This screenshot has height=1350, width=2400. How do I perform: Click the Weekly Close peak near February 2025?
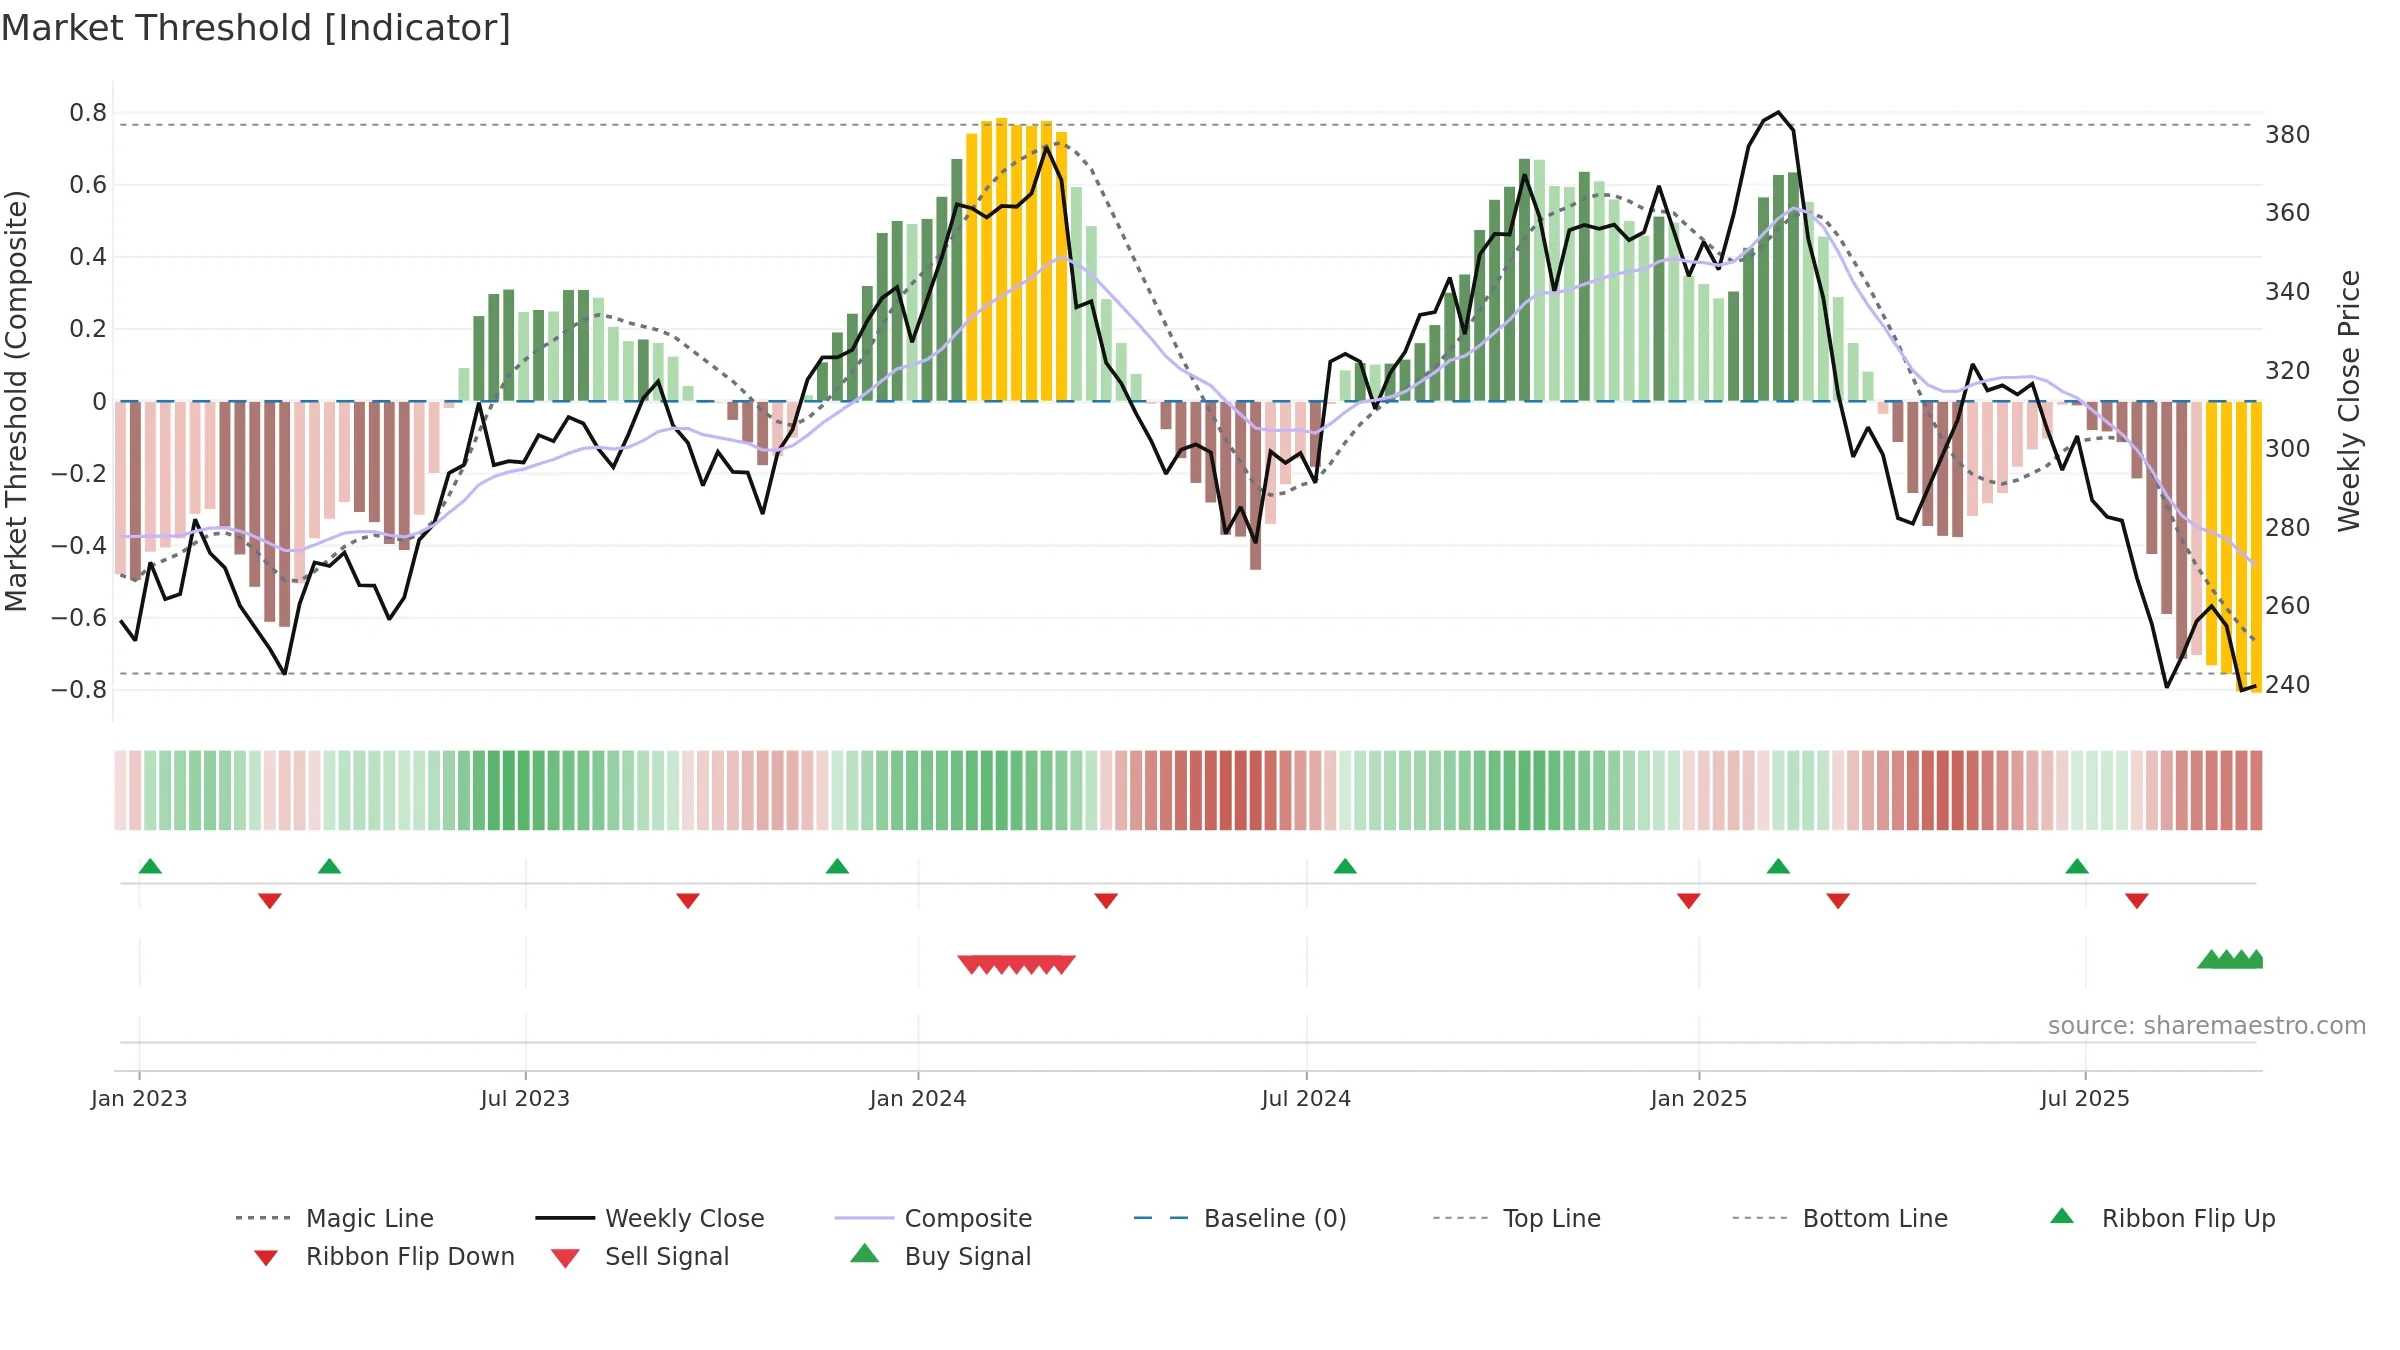pyautogui.click(x=1778, y=113)
